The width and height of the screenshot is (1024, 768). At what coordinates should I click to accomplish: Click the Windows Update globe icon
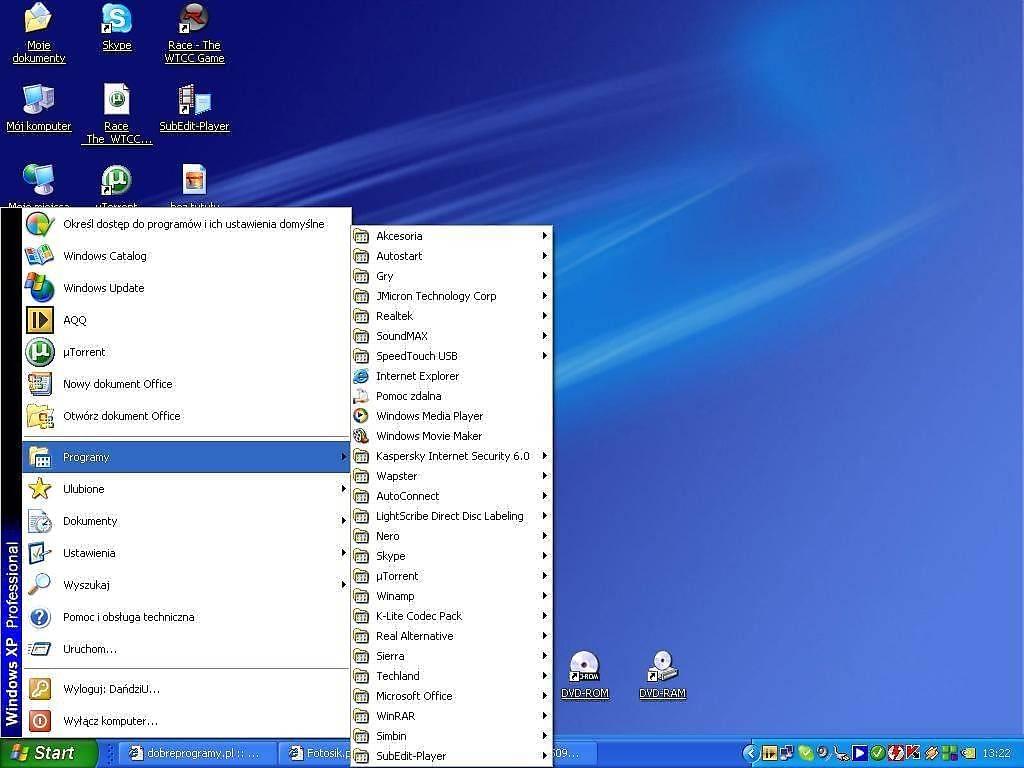[40, 288]
